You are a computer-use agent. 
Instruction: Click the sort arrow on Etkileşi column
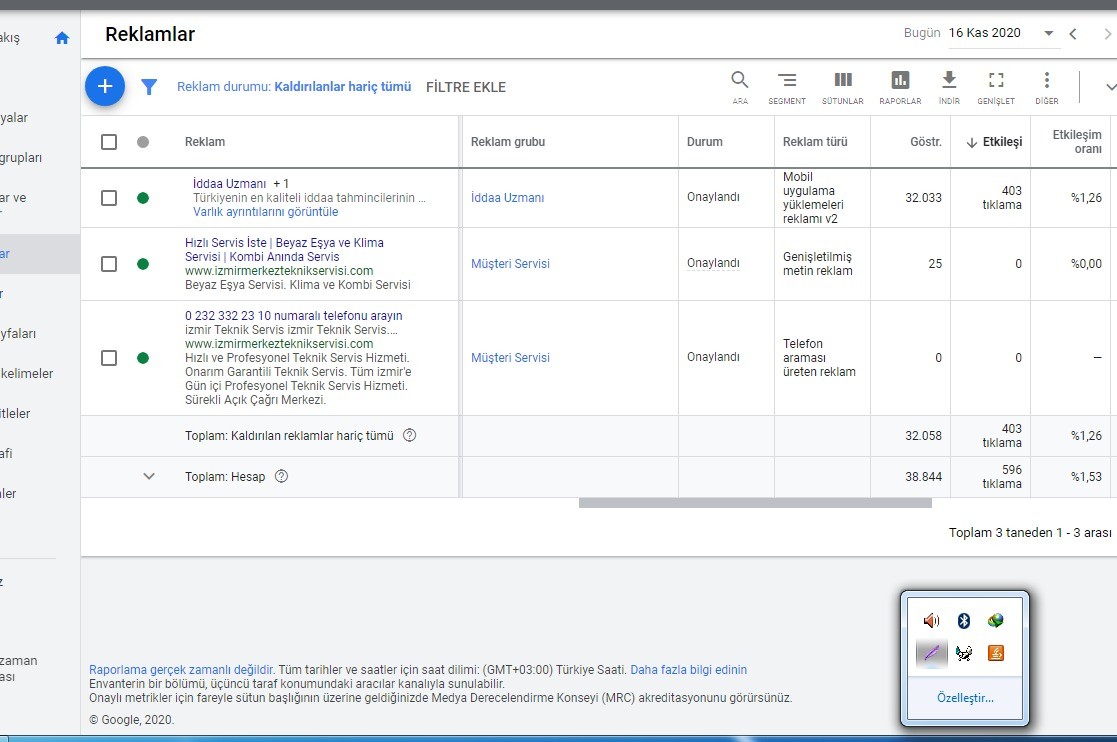tap(972, 142)
